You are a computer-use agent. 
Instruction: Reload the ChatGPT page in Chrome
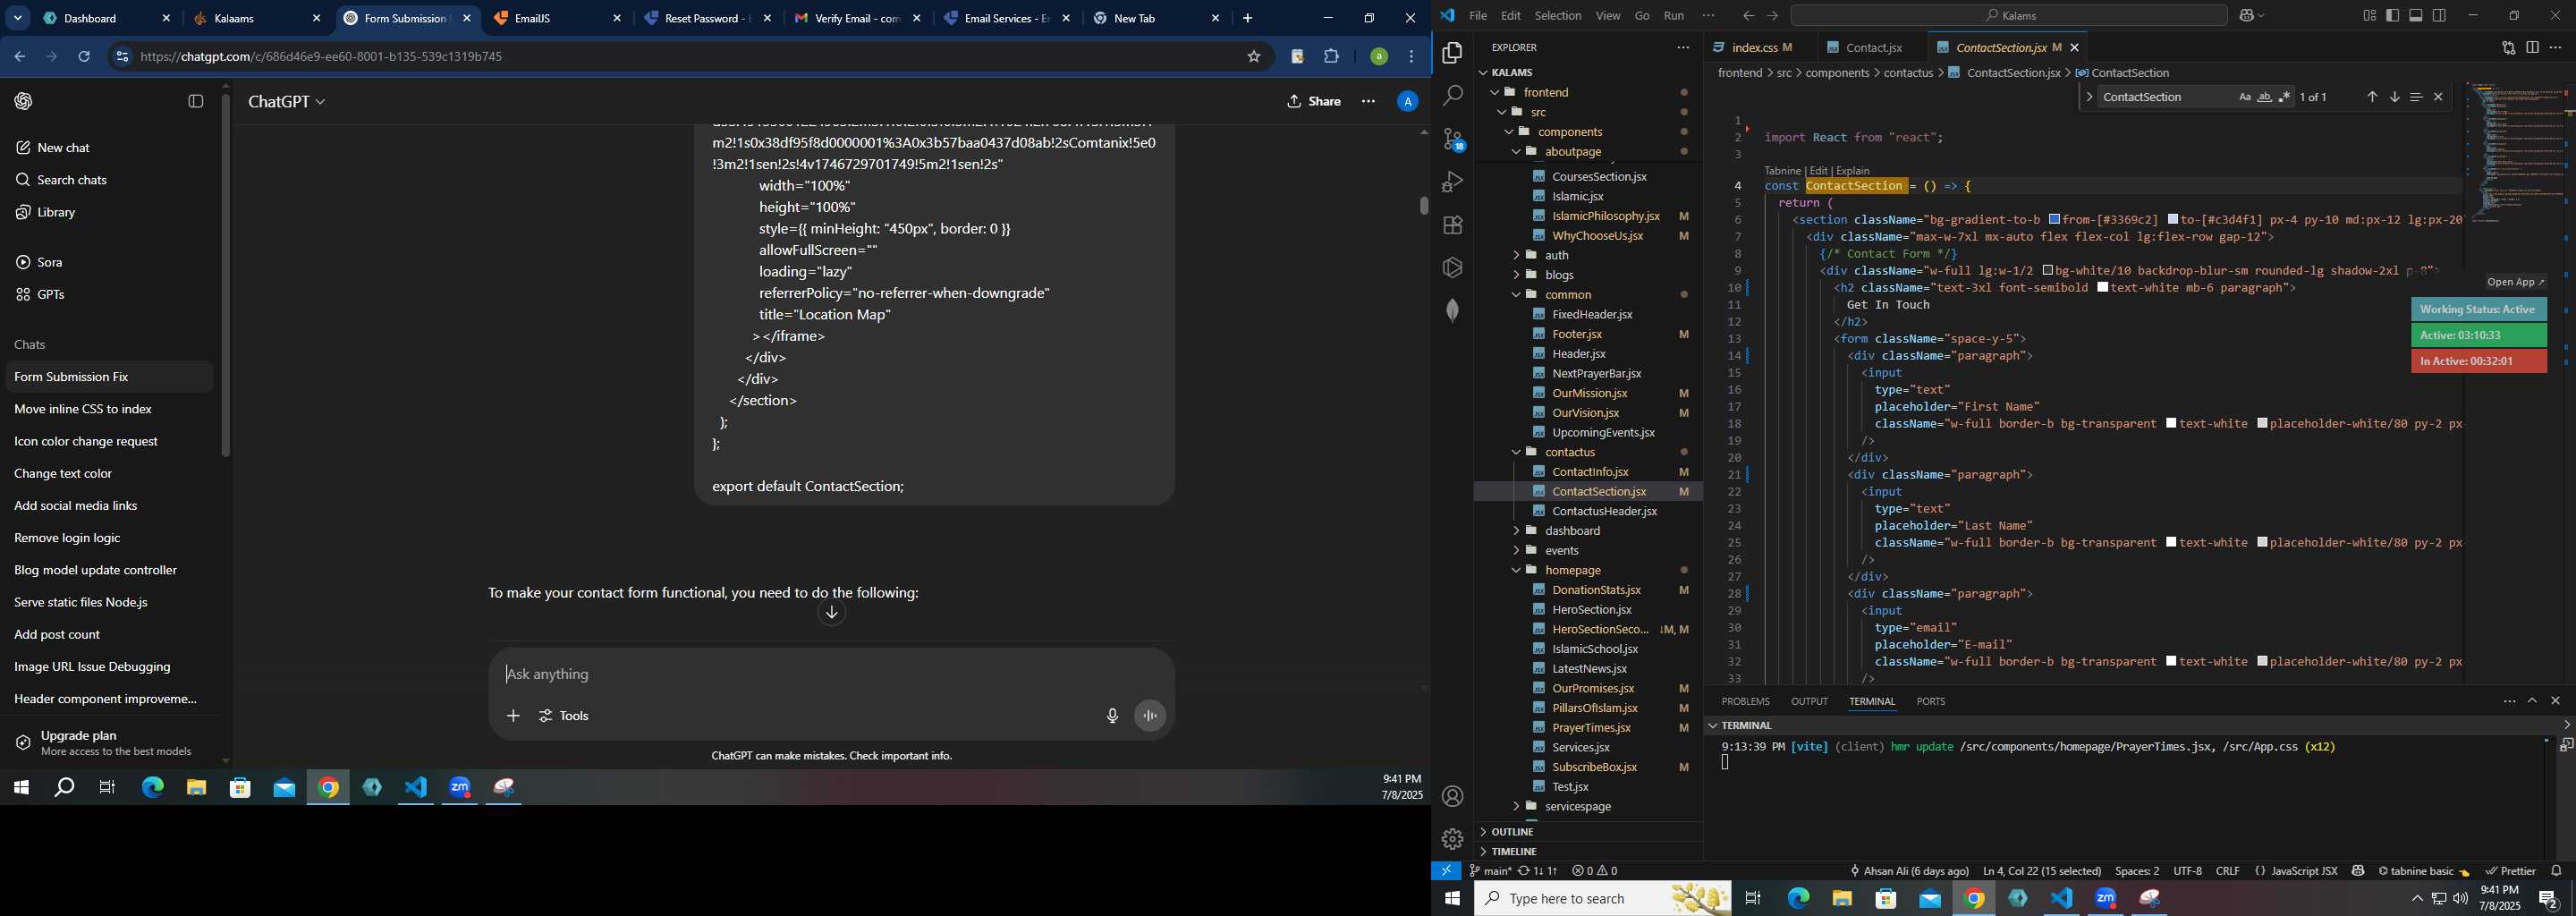(84, 57)
